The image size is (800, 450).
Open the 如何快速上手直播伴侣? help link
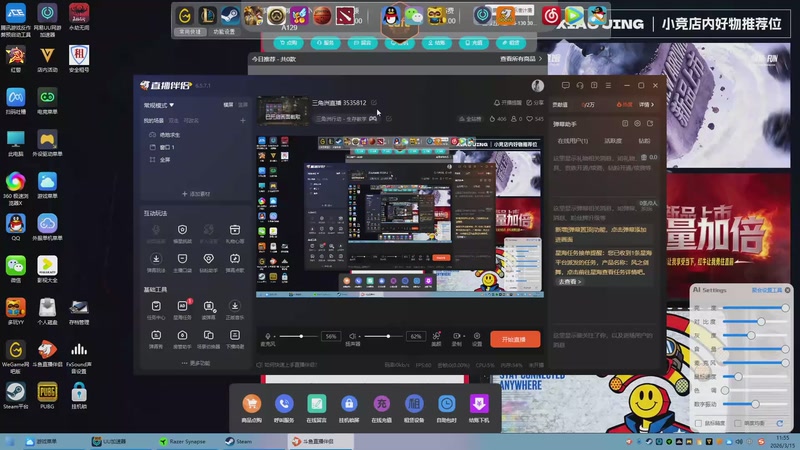(x=287, y=365)
